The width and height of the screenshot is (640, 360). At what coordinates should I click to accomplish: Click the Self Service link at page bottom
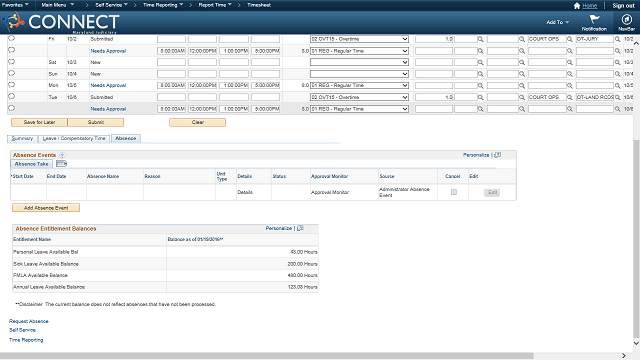pos(22,330)
